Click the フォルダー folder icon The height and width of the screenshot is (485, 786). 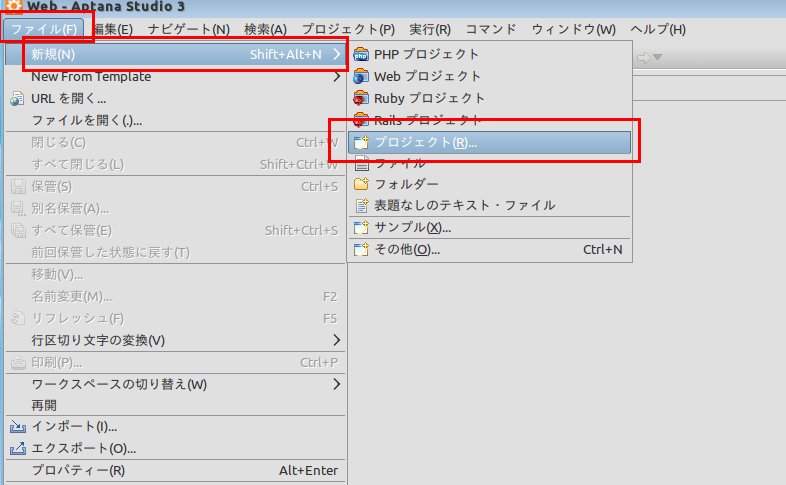click(x=361, y=184)
